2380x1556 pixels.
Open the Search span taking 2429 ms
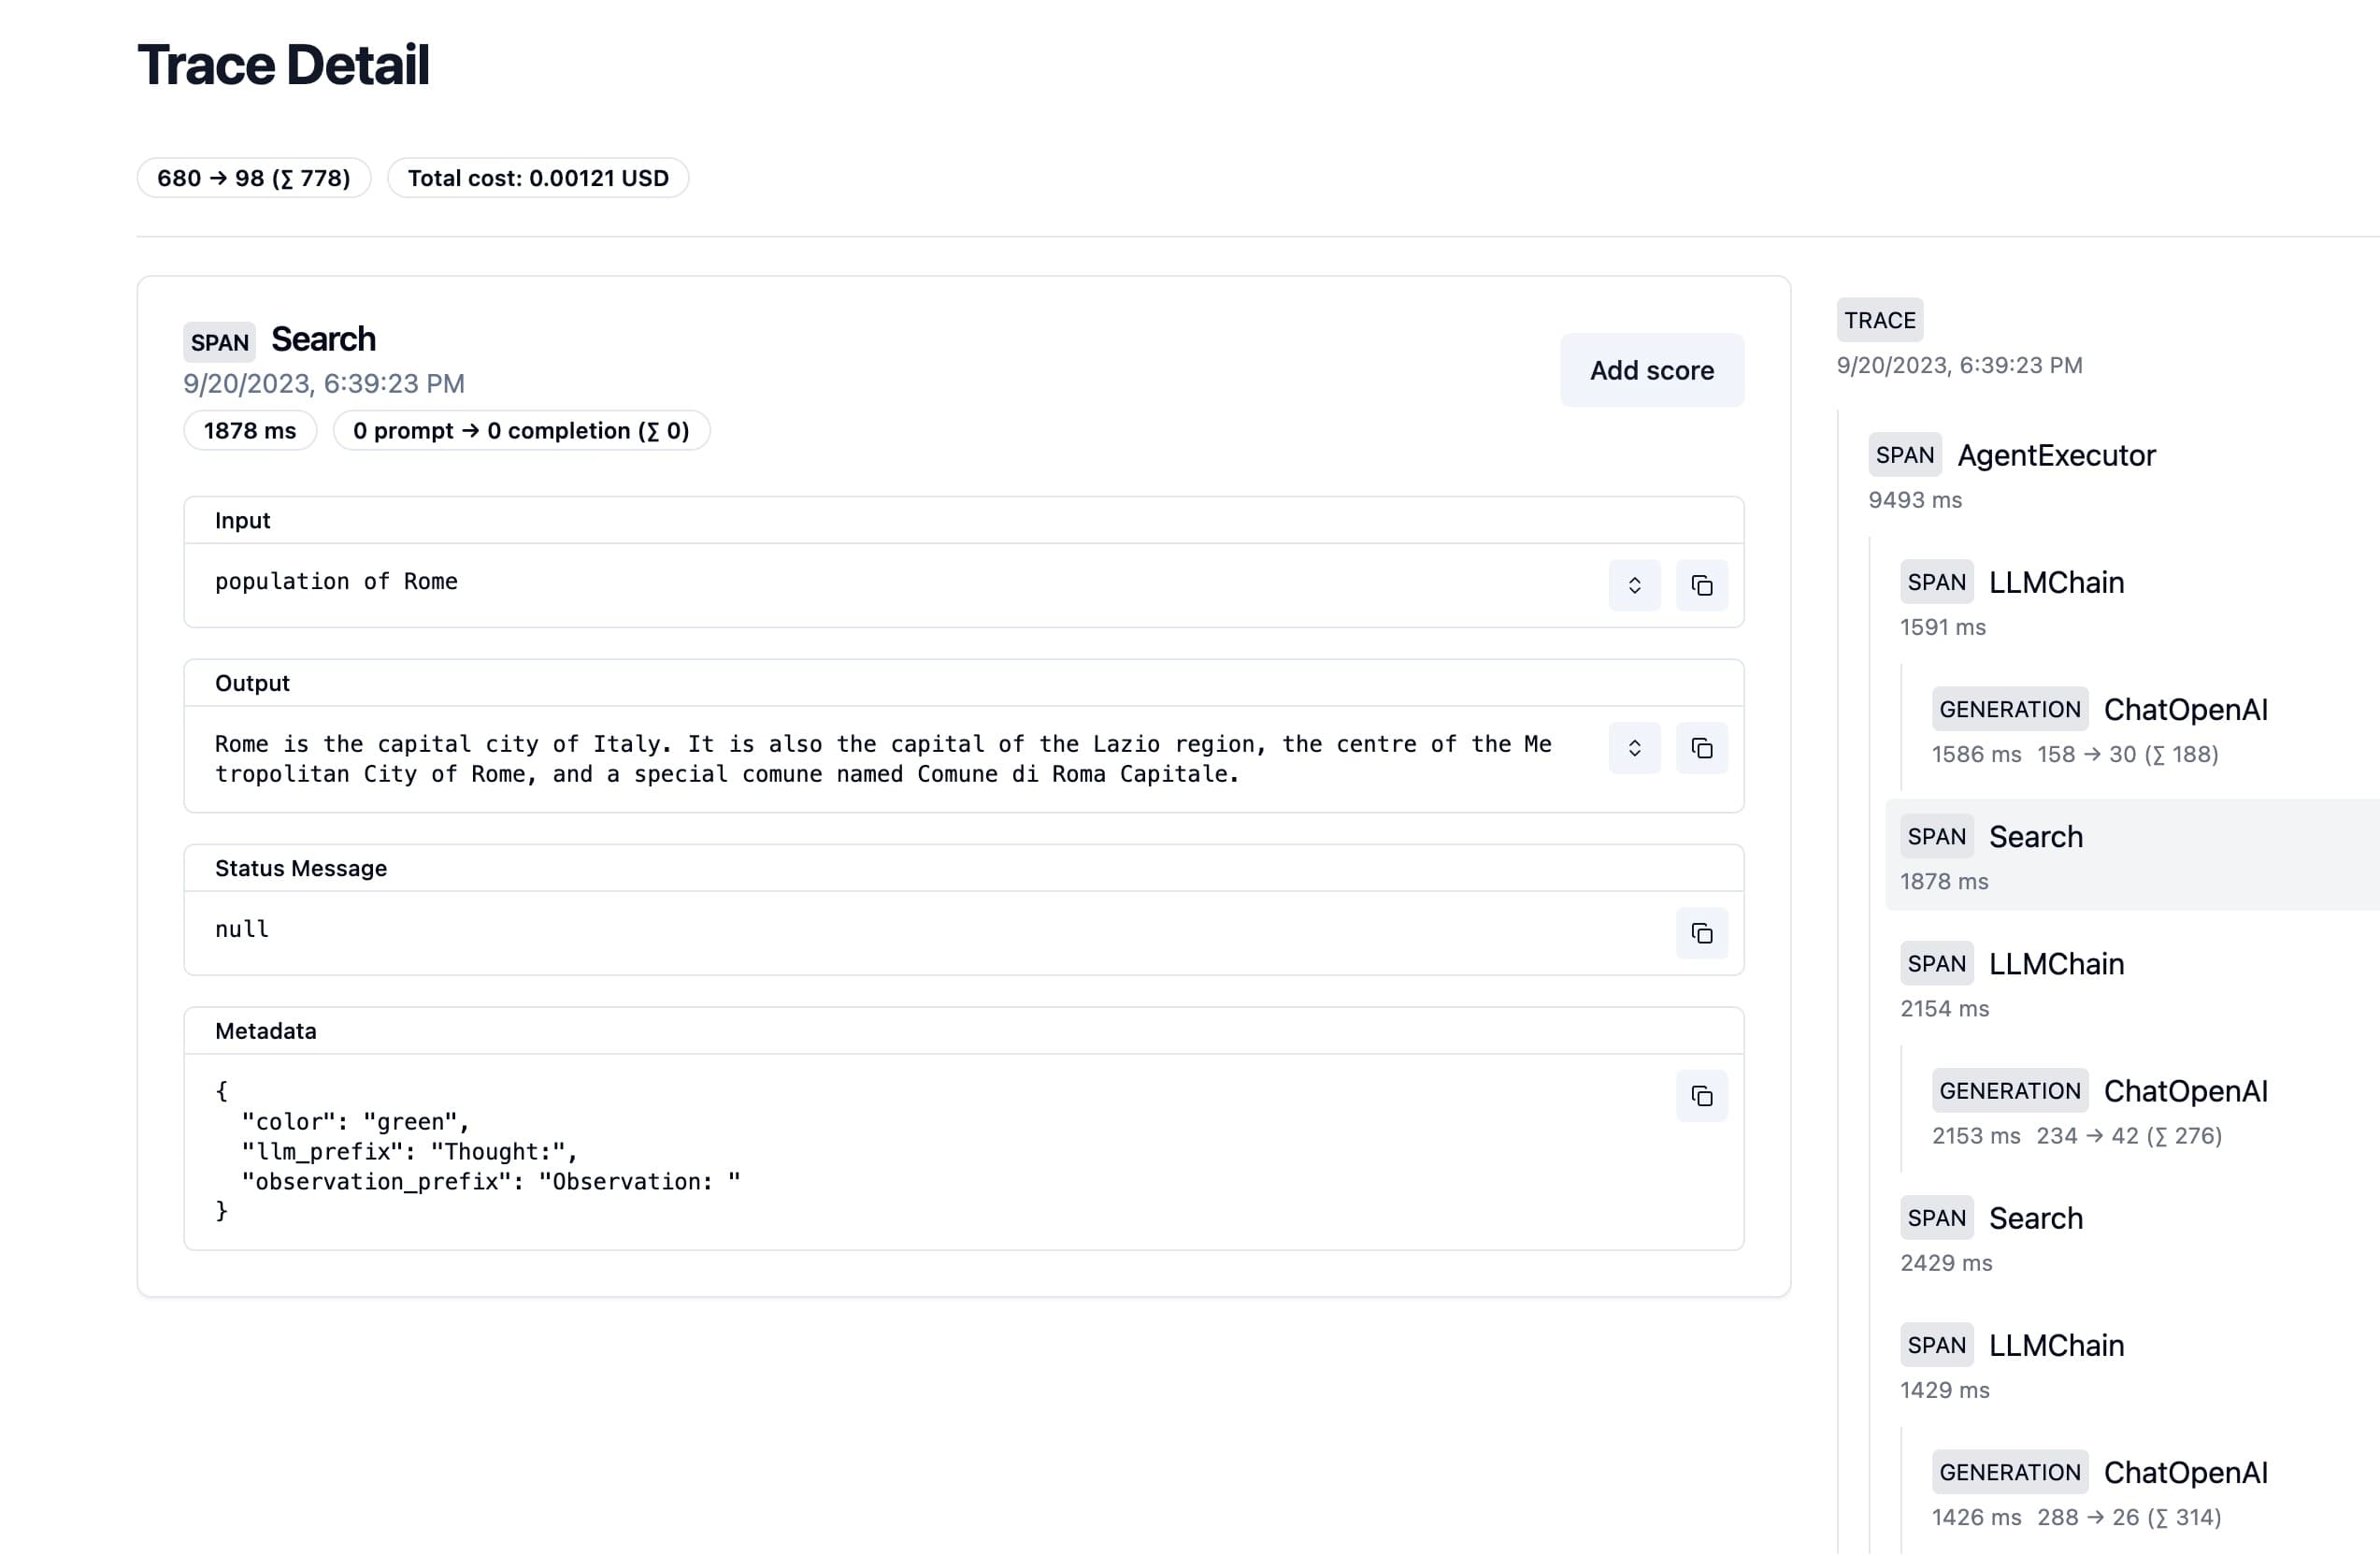[2035, 1218]
